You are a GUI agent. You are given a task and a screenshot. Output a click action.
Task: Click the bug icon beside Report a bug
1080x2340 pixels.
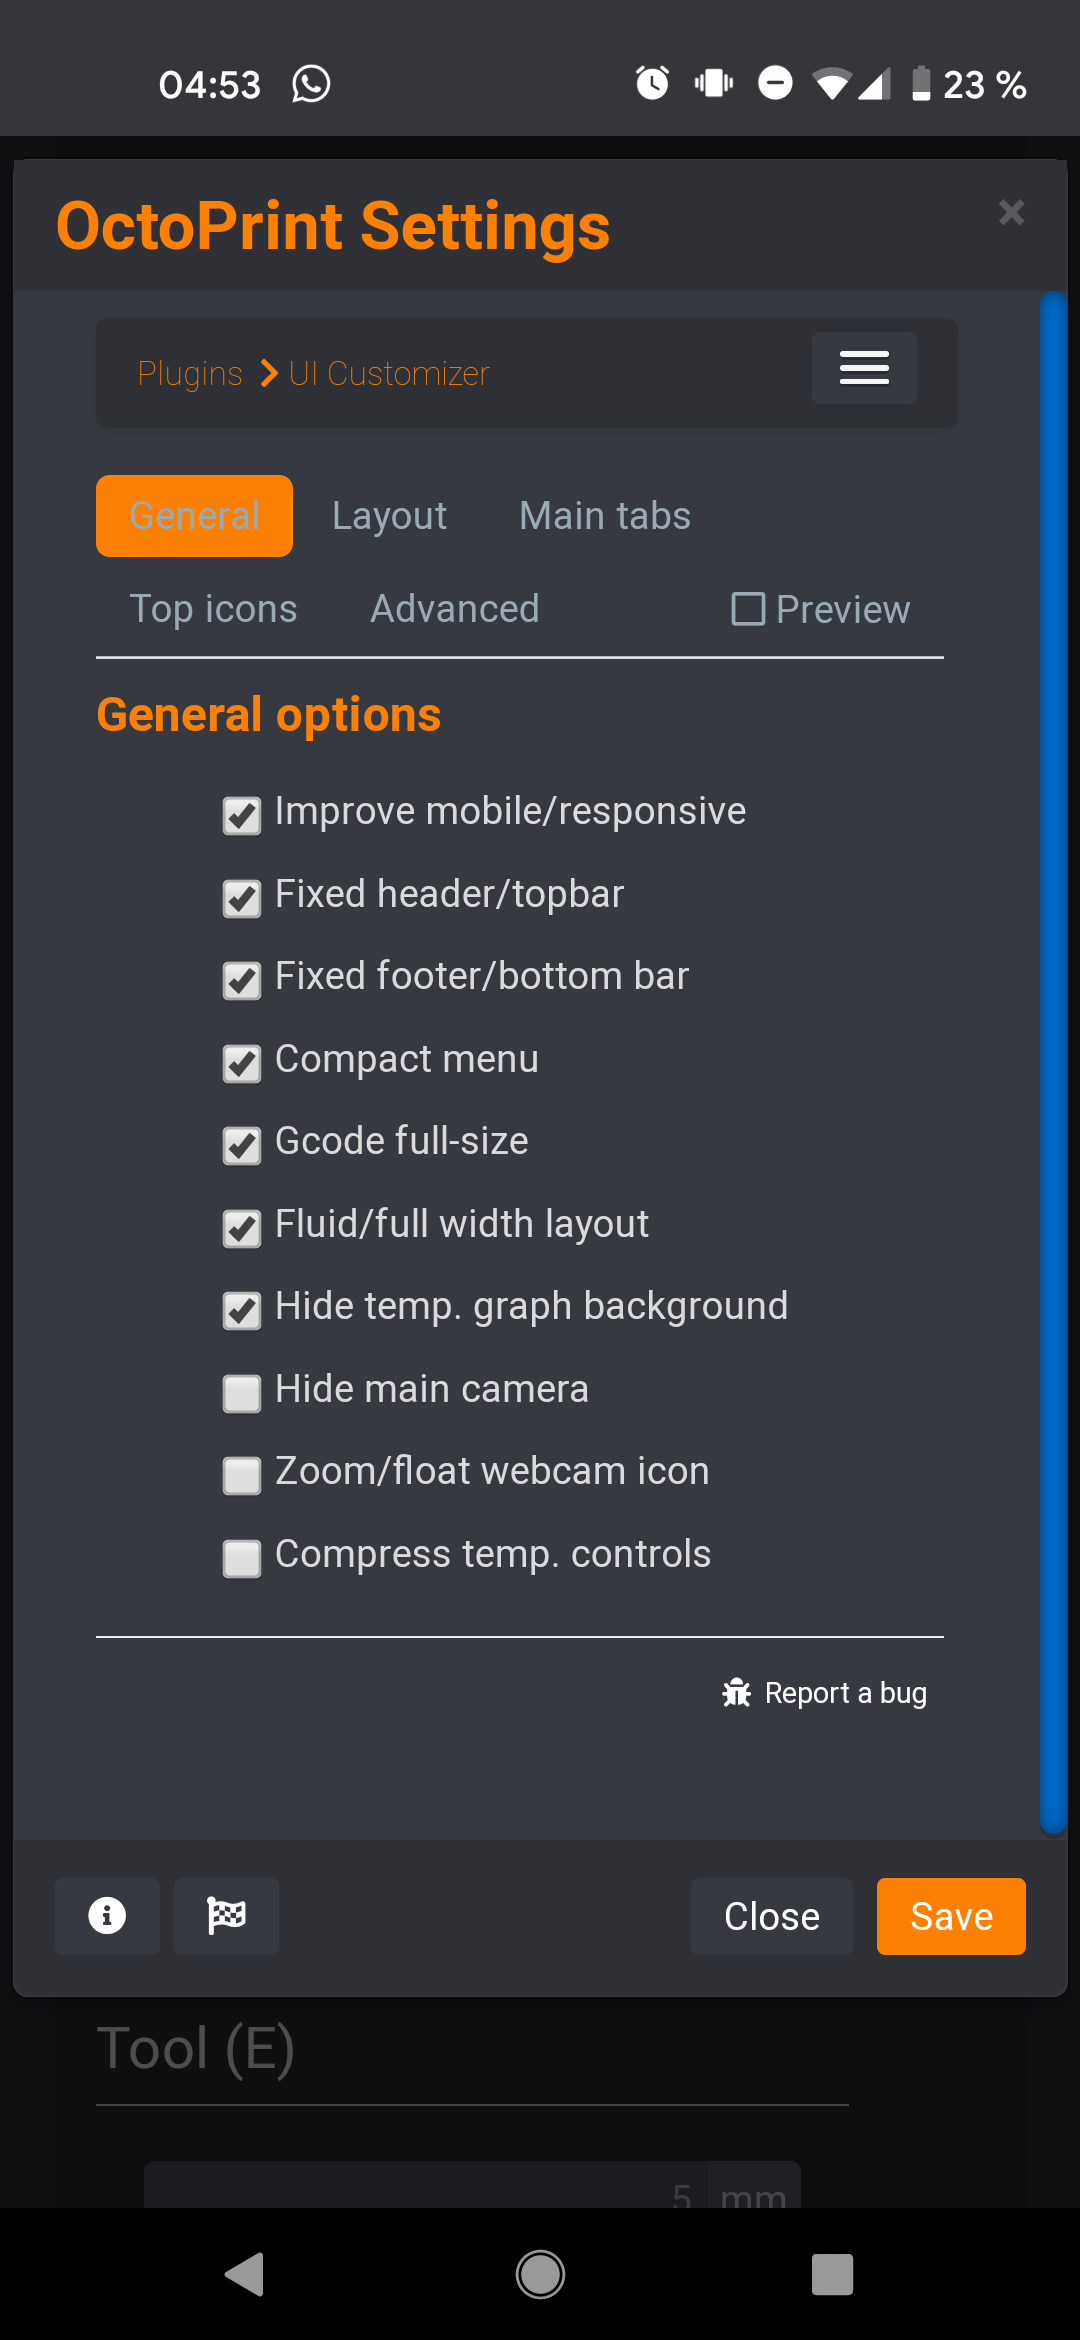pos(737,1692)
